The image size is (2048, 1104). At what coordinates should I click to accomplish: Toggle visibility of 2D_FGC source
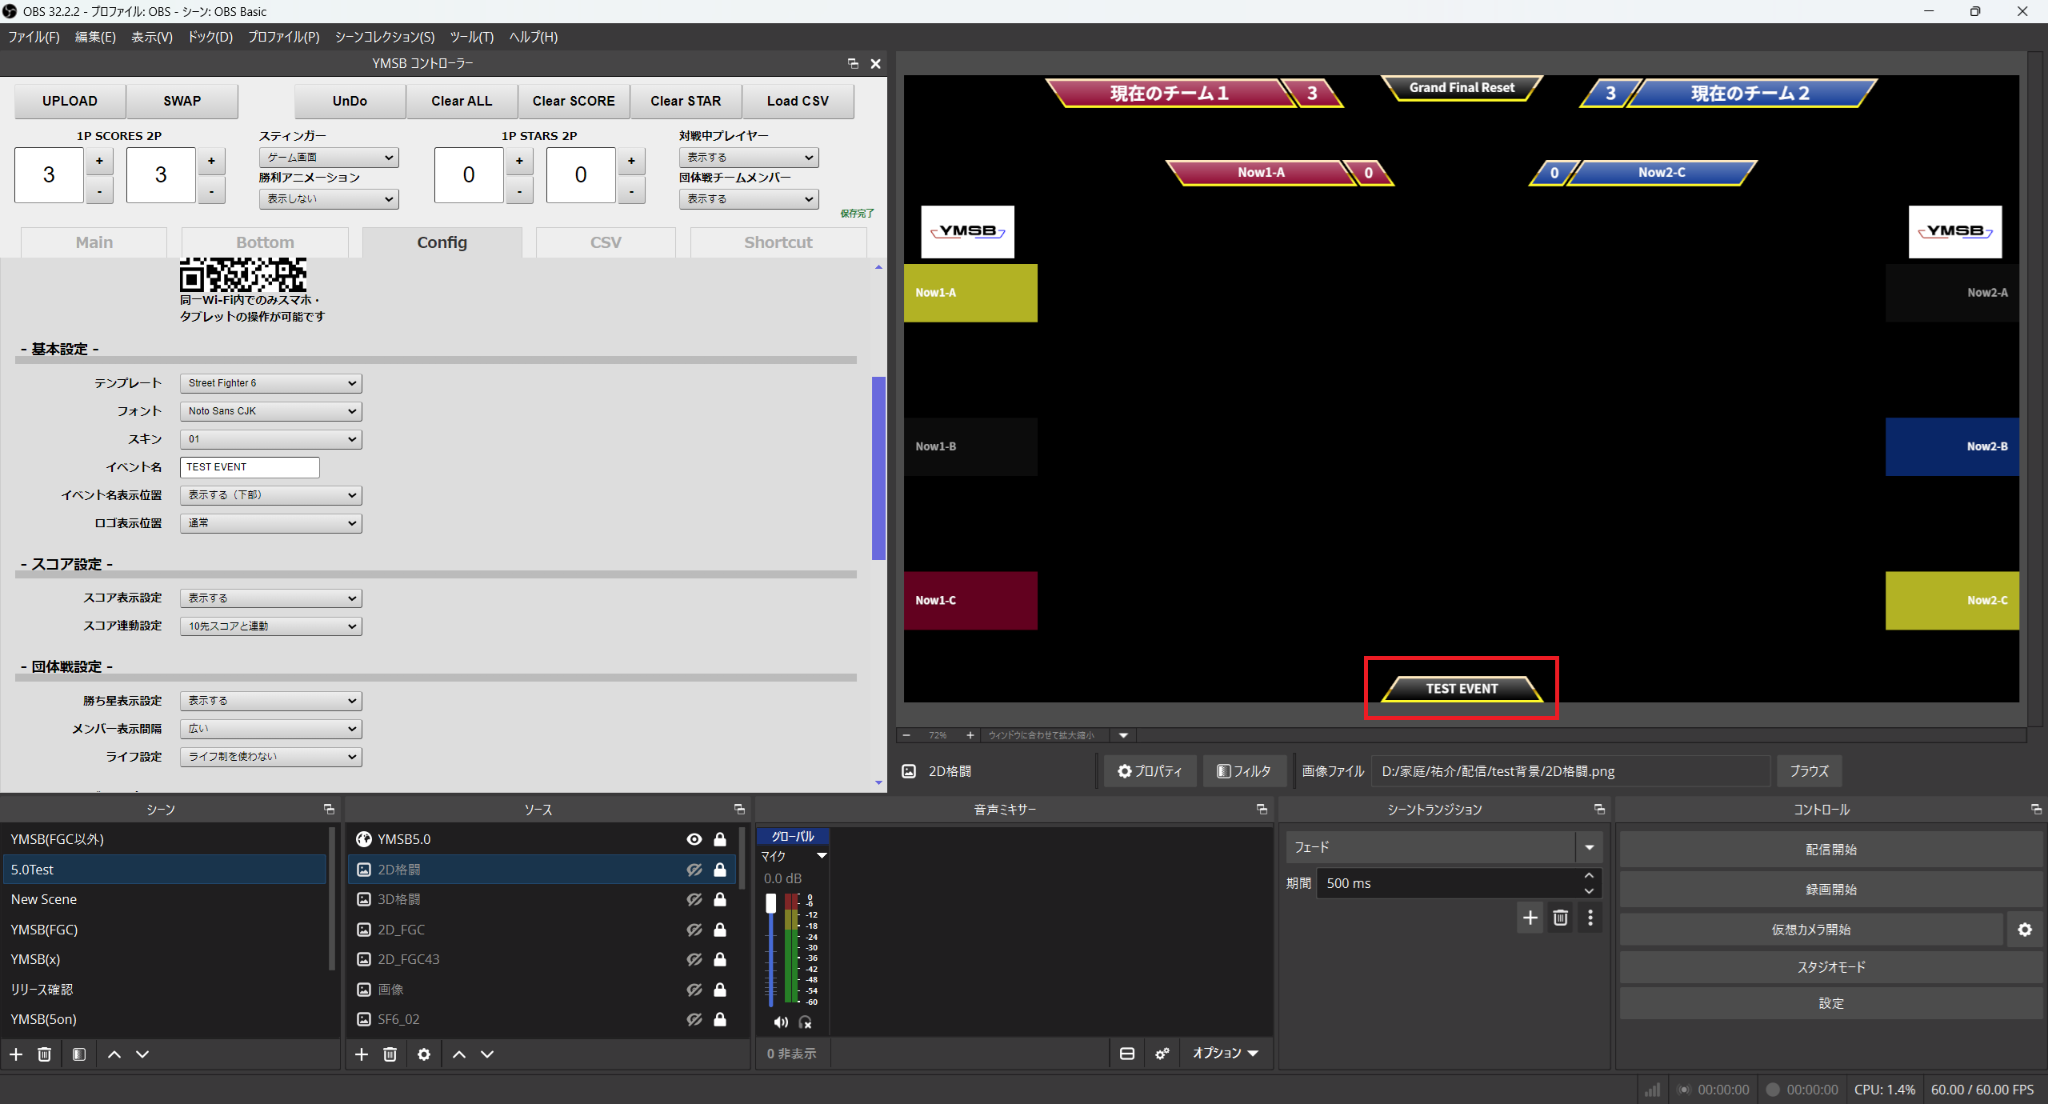pos(694,929)
